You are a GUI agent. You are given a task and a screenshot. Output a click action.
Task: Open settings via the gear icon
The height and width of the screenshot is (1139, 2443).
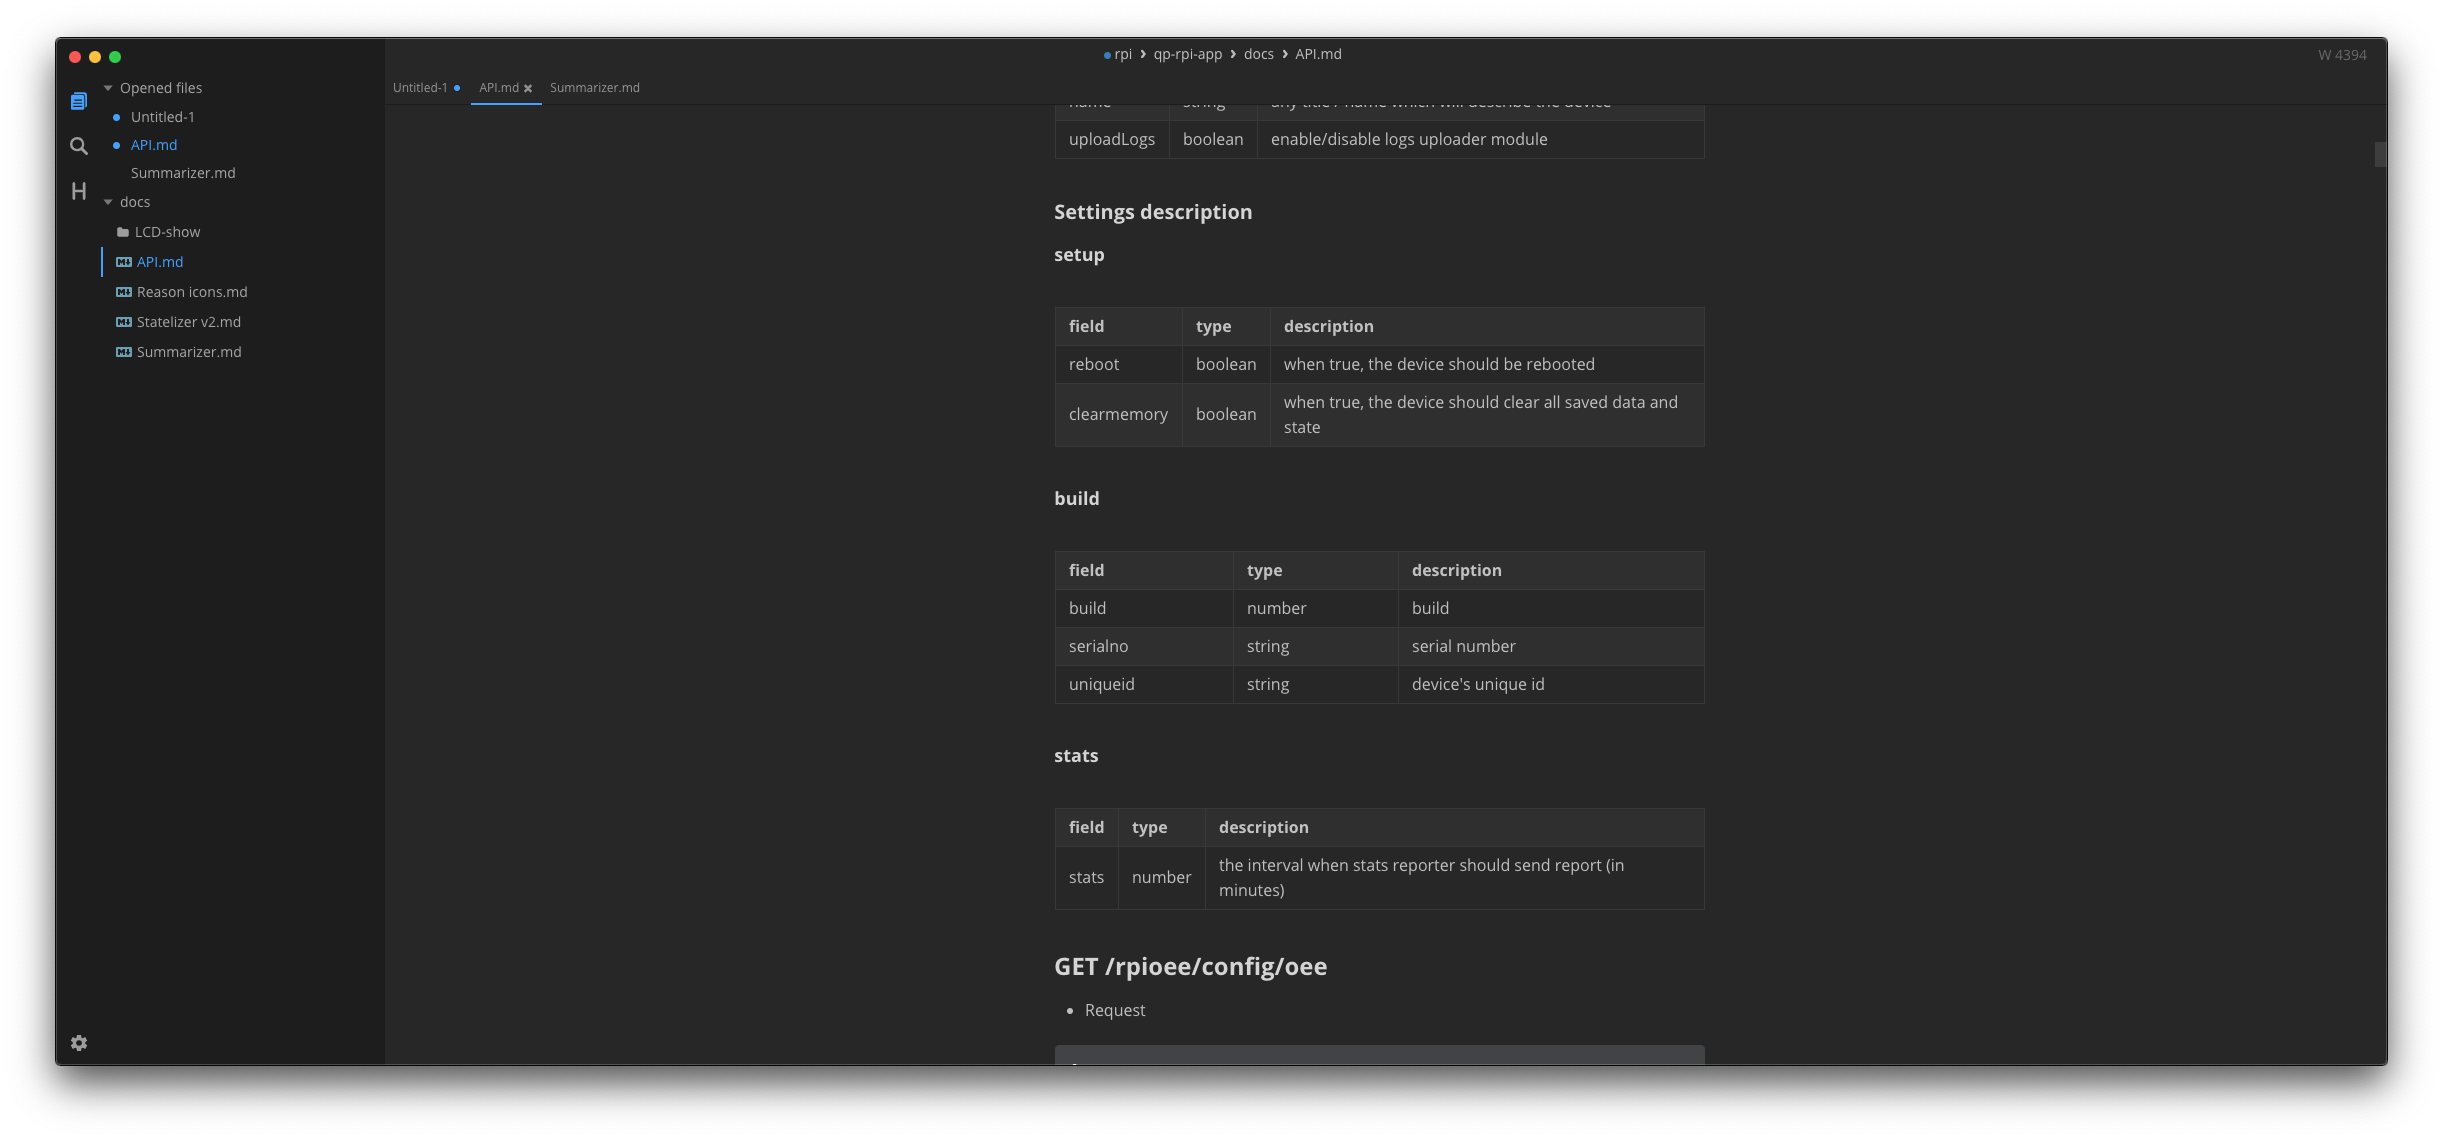tap(78, 1042)
